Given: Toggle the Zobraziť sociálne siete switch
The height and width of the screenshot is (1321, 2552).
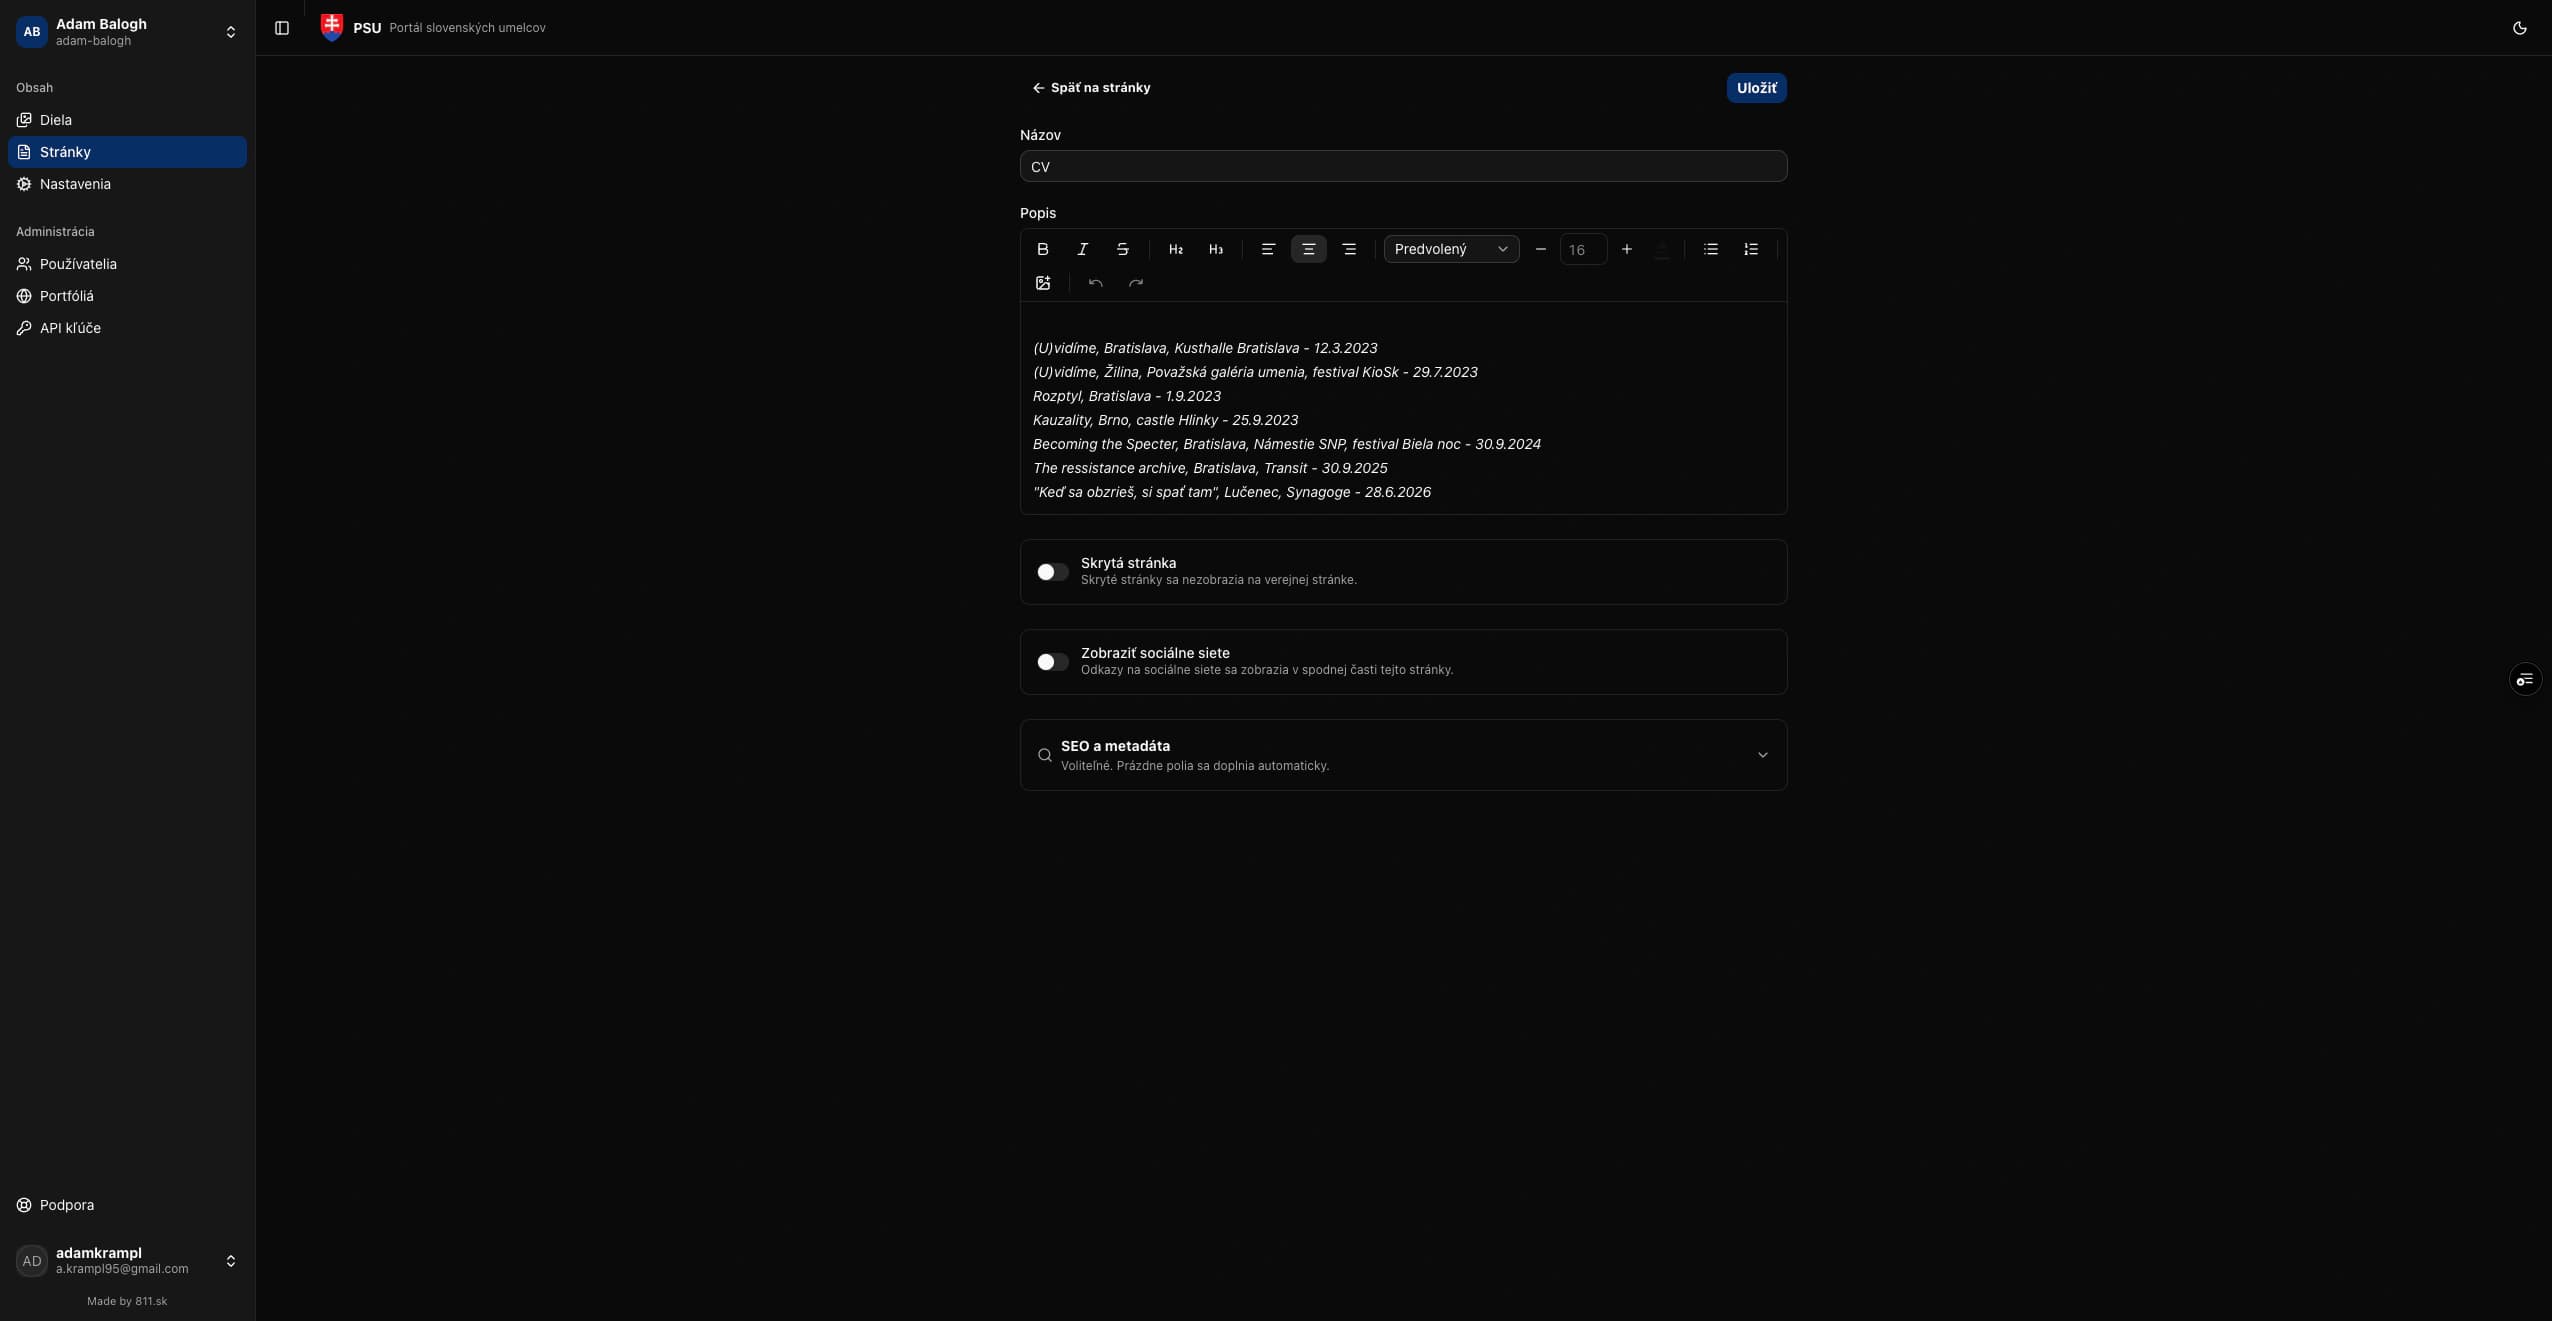Looking at the screenshot, I should 1052,662.
